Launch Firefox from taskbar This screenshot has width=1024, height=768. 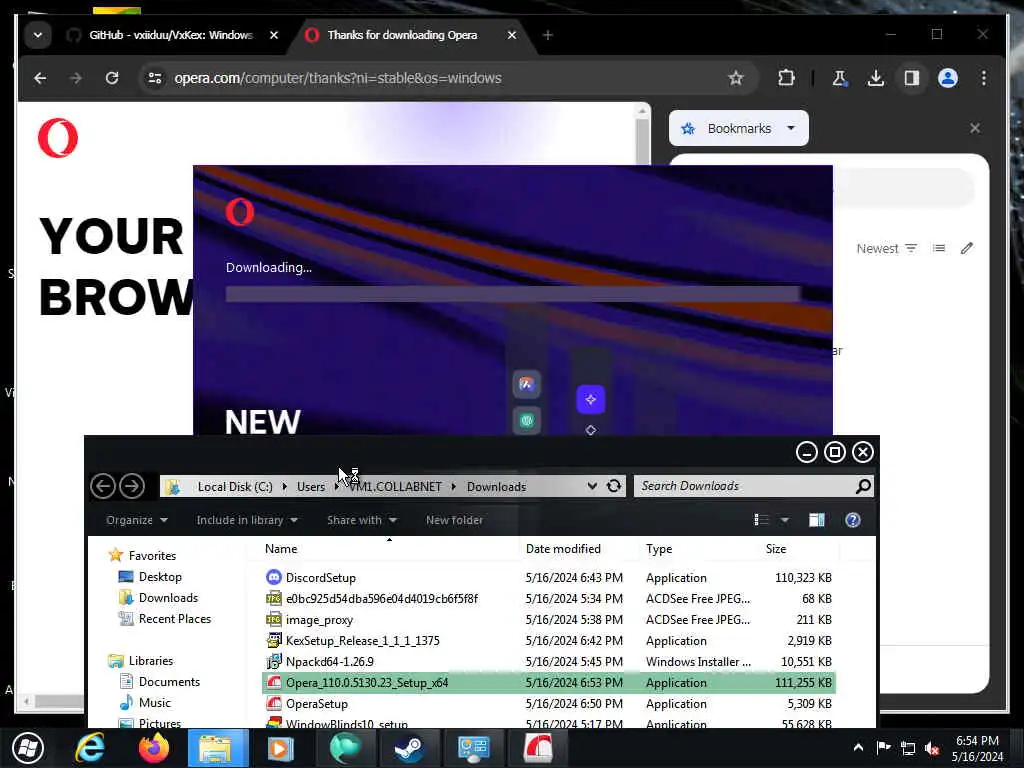click(153, 748)
